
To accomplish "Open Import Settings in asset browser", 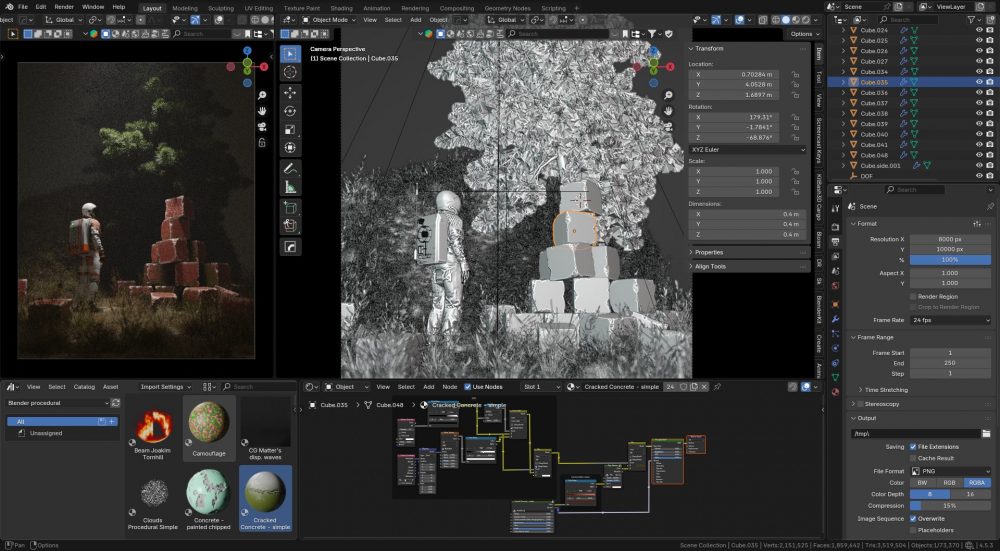I will (x=165, y=386).
